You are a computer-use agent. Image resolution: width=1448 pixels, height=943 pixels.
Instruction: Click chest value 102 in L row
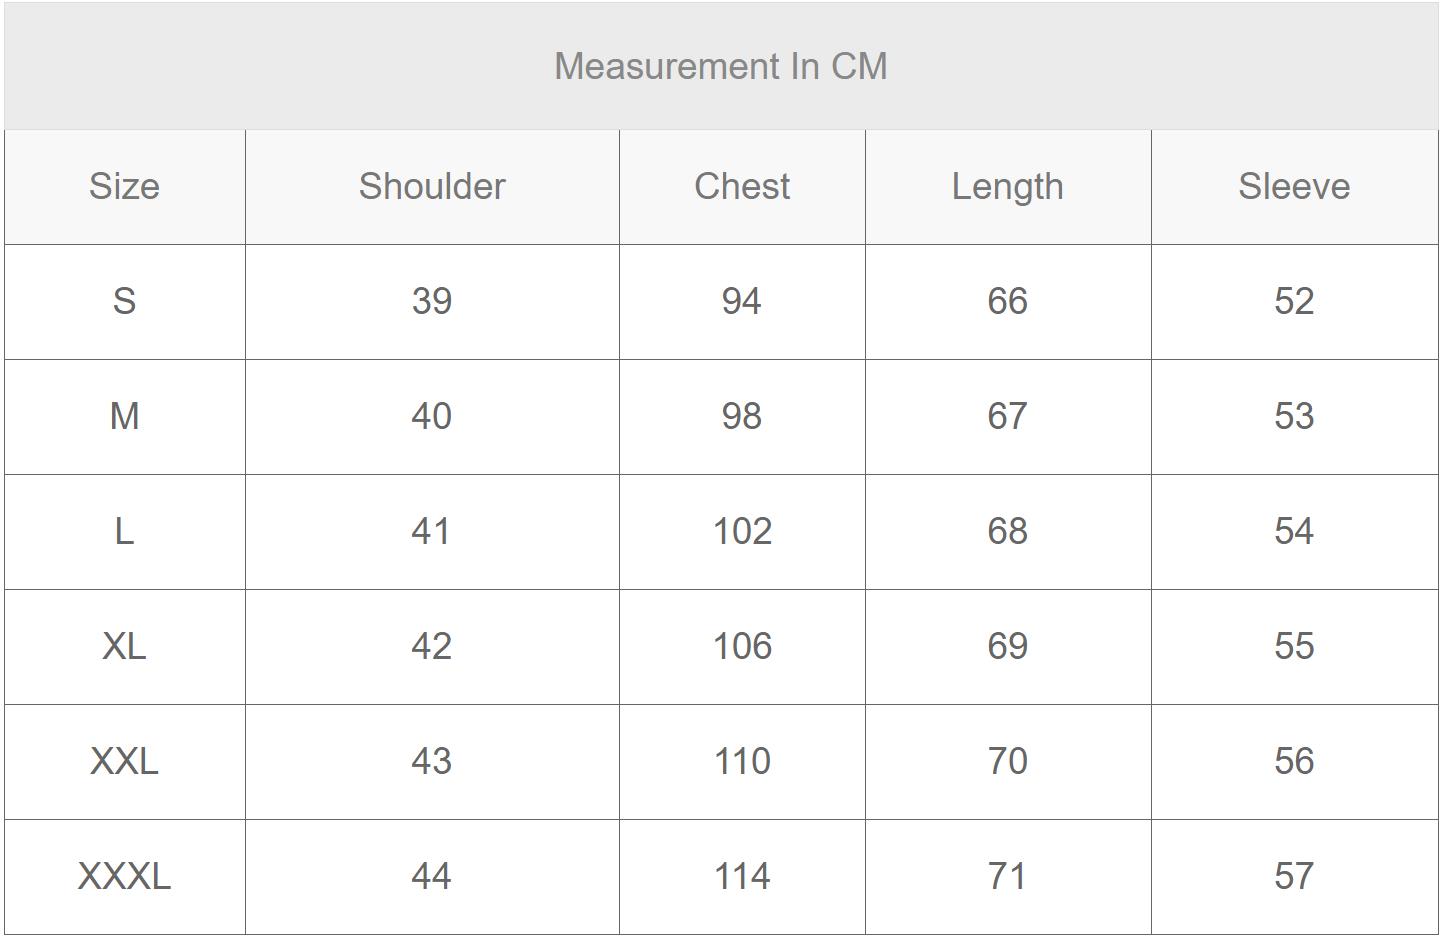point(742,531)
